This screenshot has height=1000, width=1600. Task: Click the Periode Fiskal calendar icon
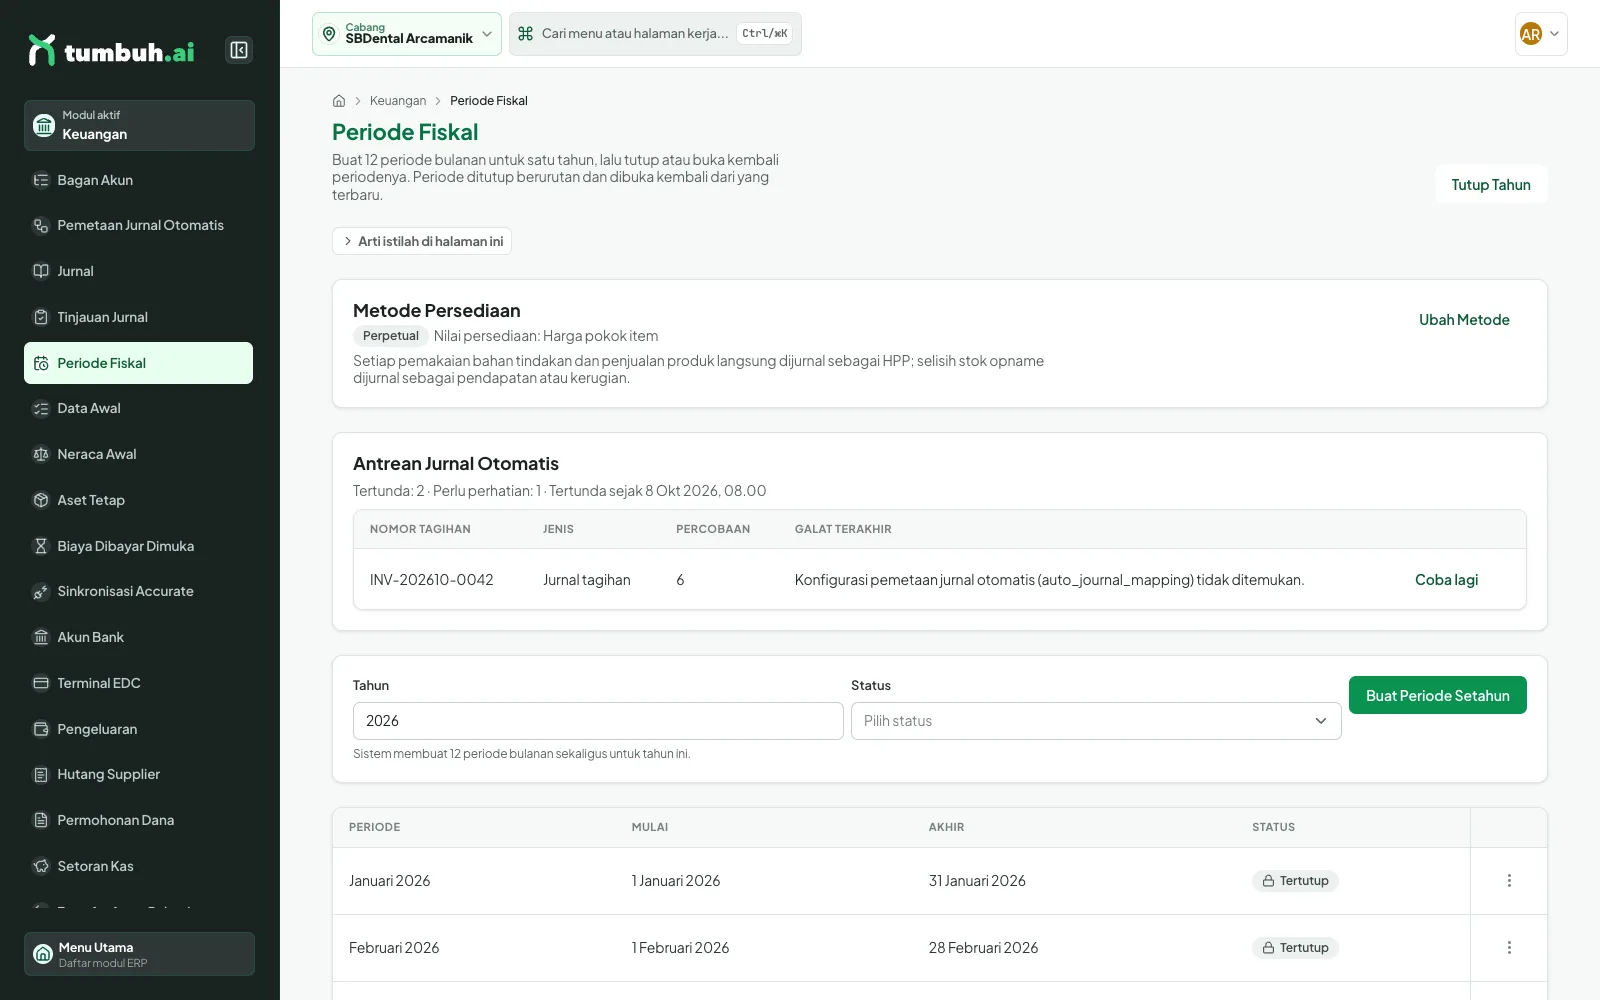tap(41, 363)
